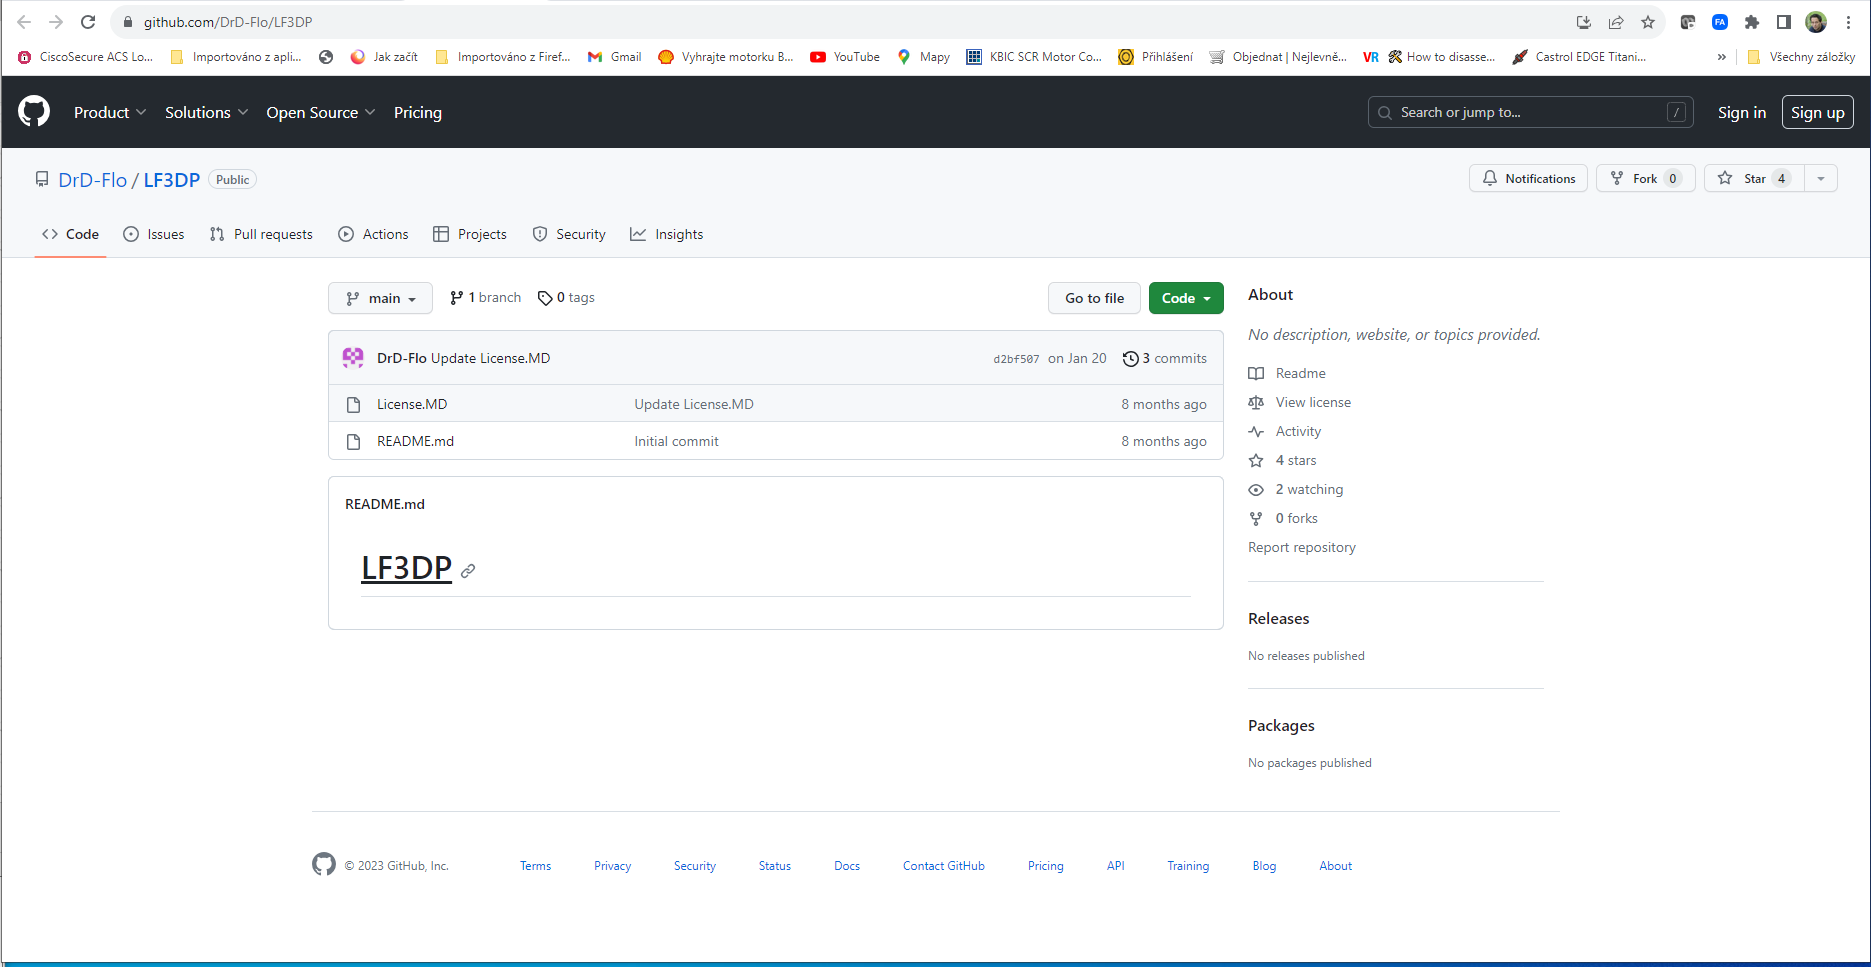View the 1 branch link
Image resolution: width=1871 pixels, height=967 pixels.
pos(486,298)
